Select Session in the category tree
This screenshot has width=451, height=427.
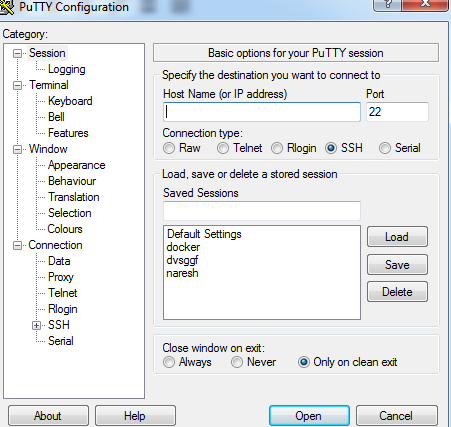(47, 53)
